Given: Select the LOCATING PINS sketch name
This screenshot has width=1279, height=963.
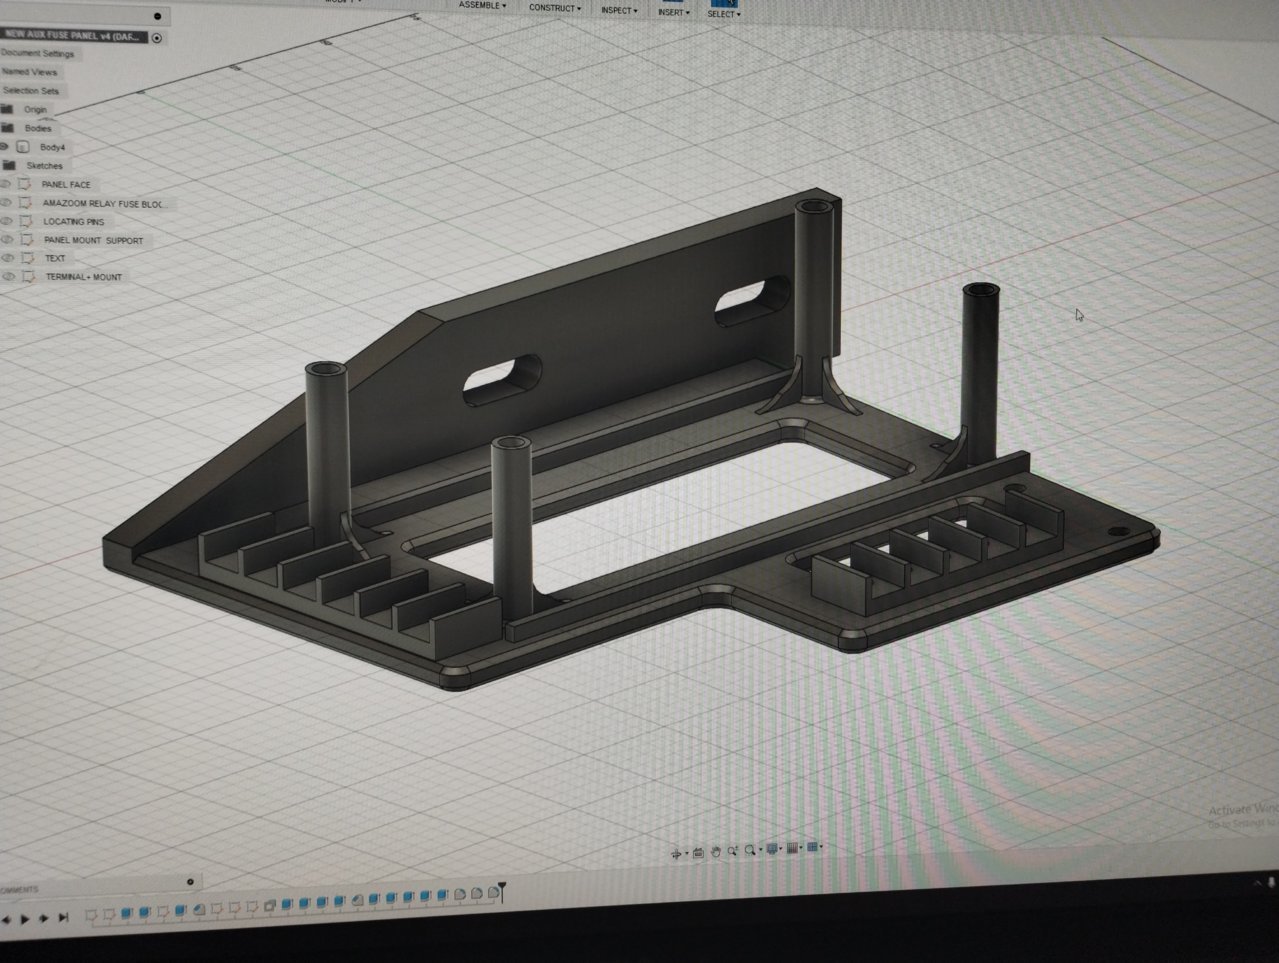Looking at the screenshot, I should pyautogui.click(x=73, y=222).
